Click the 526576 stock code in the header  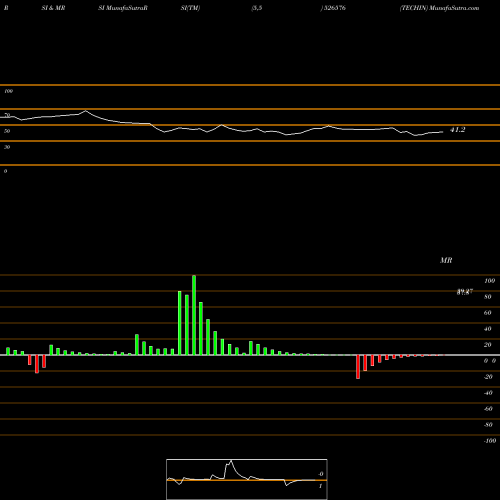click(x=335, y=8)
